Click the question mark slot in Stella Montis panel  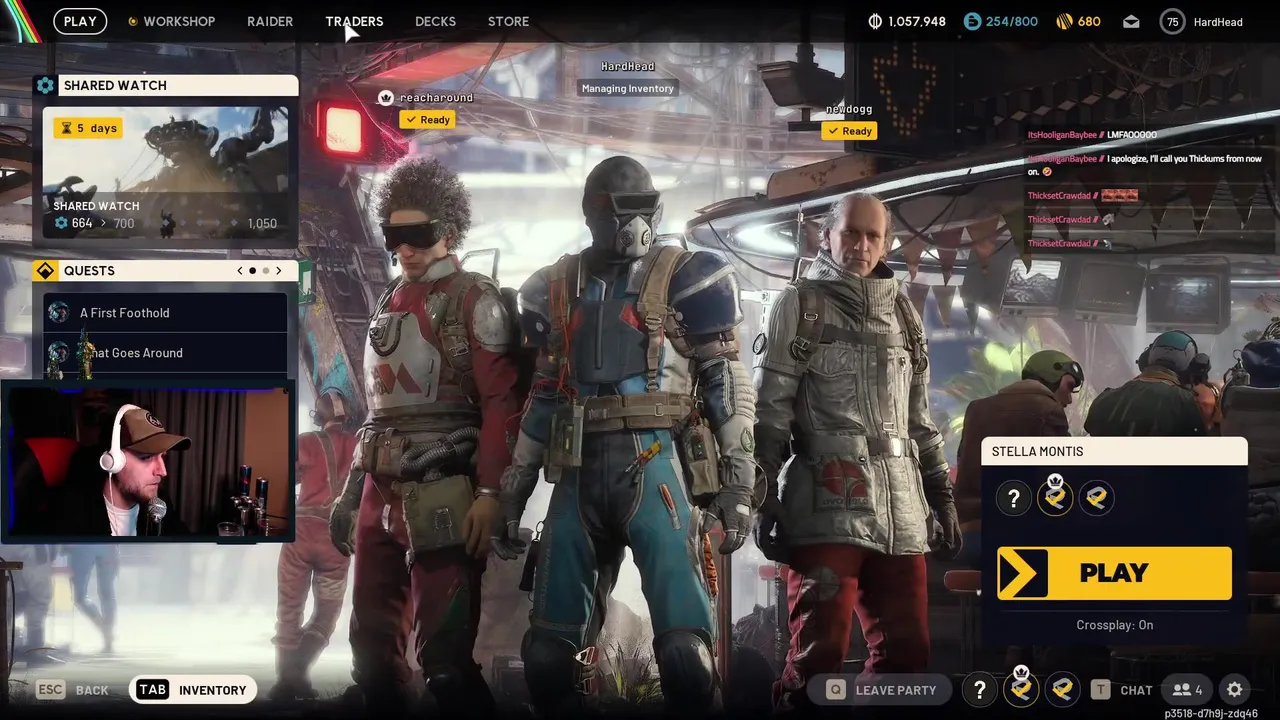pyautogui.click(x=1014, y=498)
